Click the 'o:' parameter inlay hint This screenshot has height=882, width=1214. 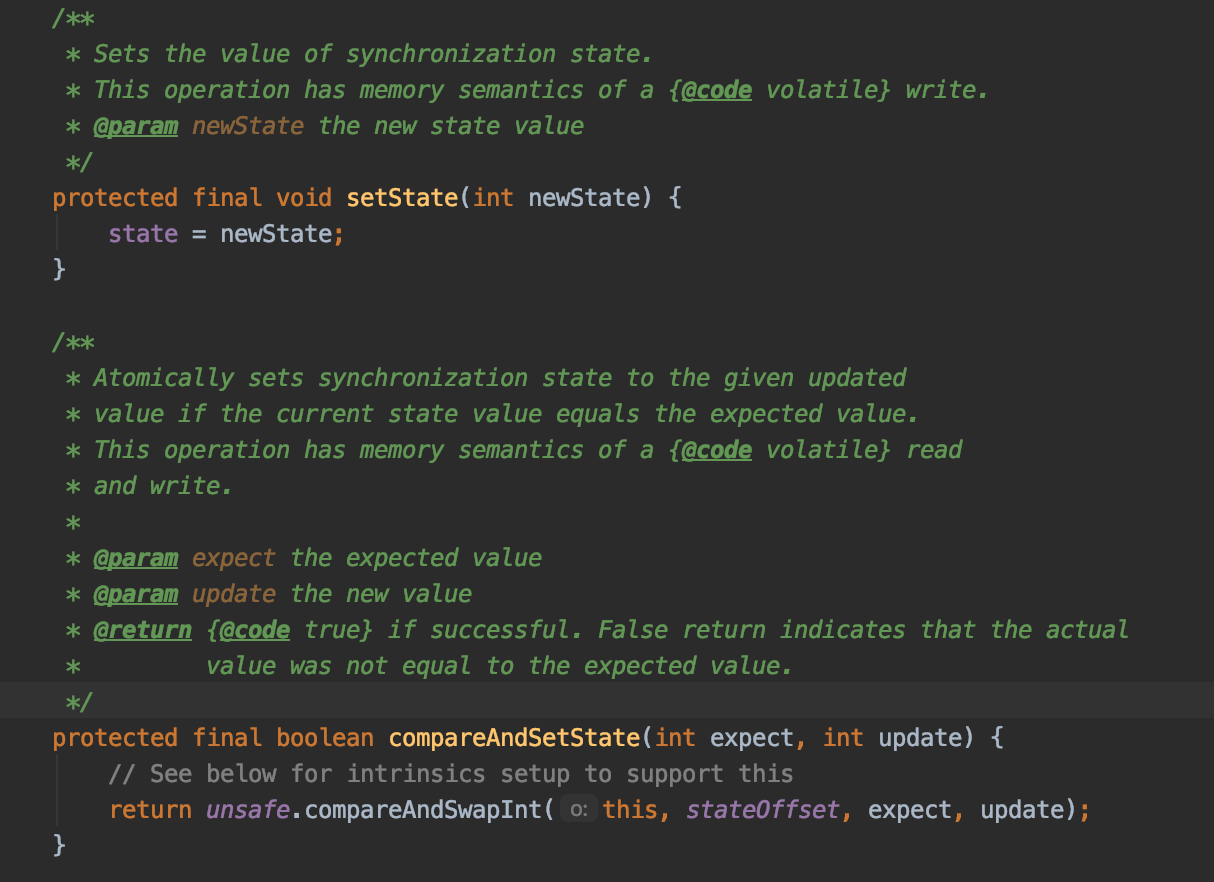click(578, 810)
